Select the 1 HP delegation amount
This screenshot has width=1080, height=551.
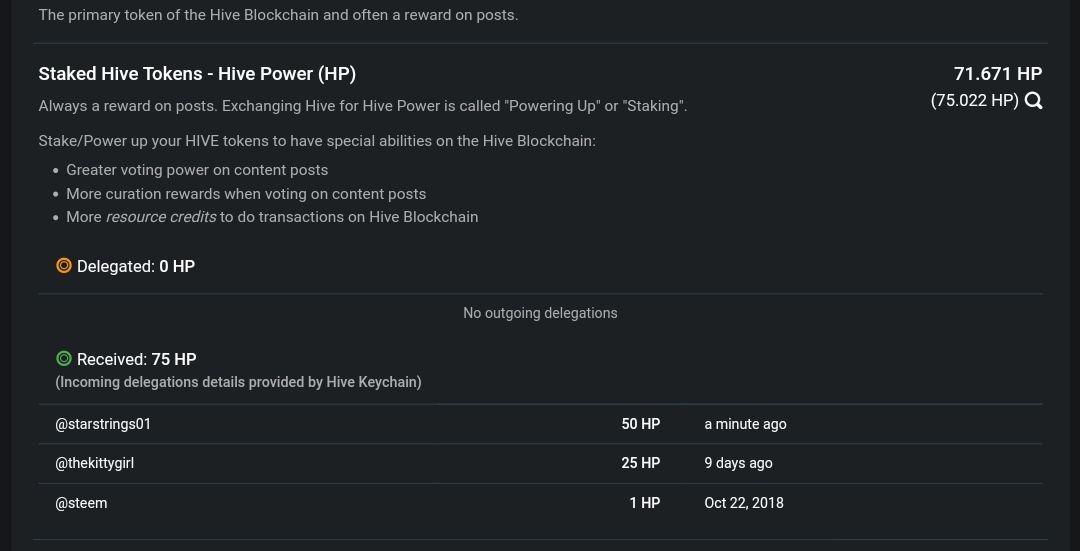coord(645,503)
